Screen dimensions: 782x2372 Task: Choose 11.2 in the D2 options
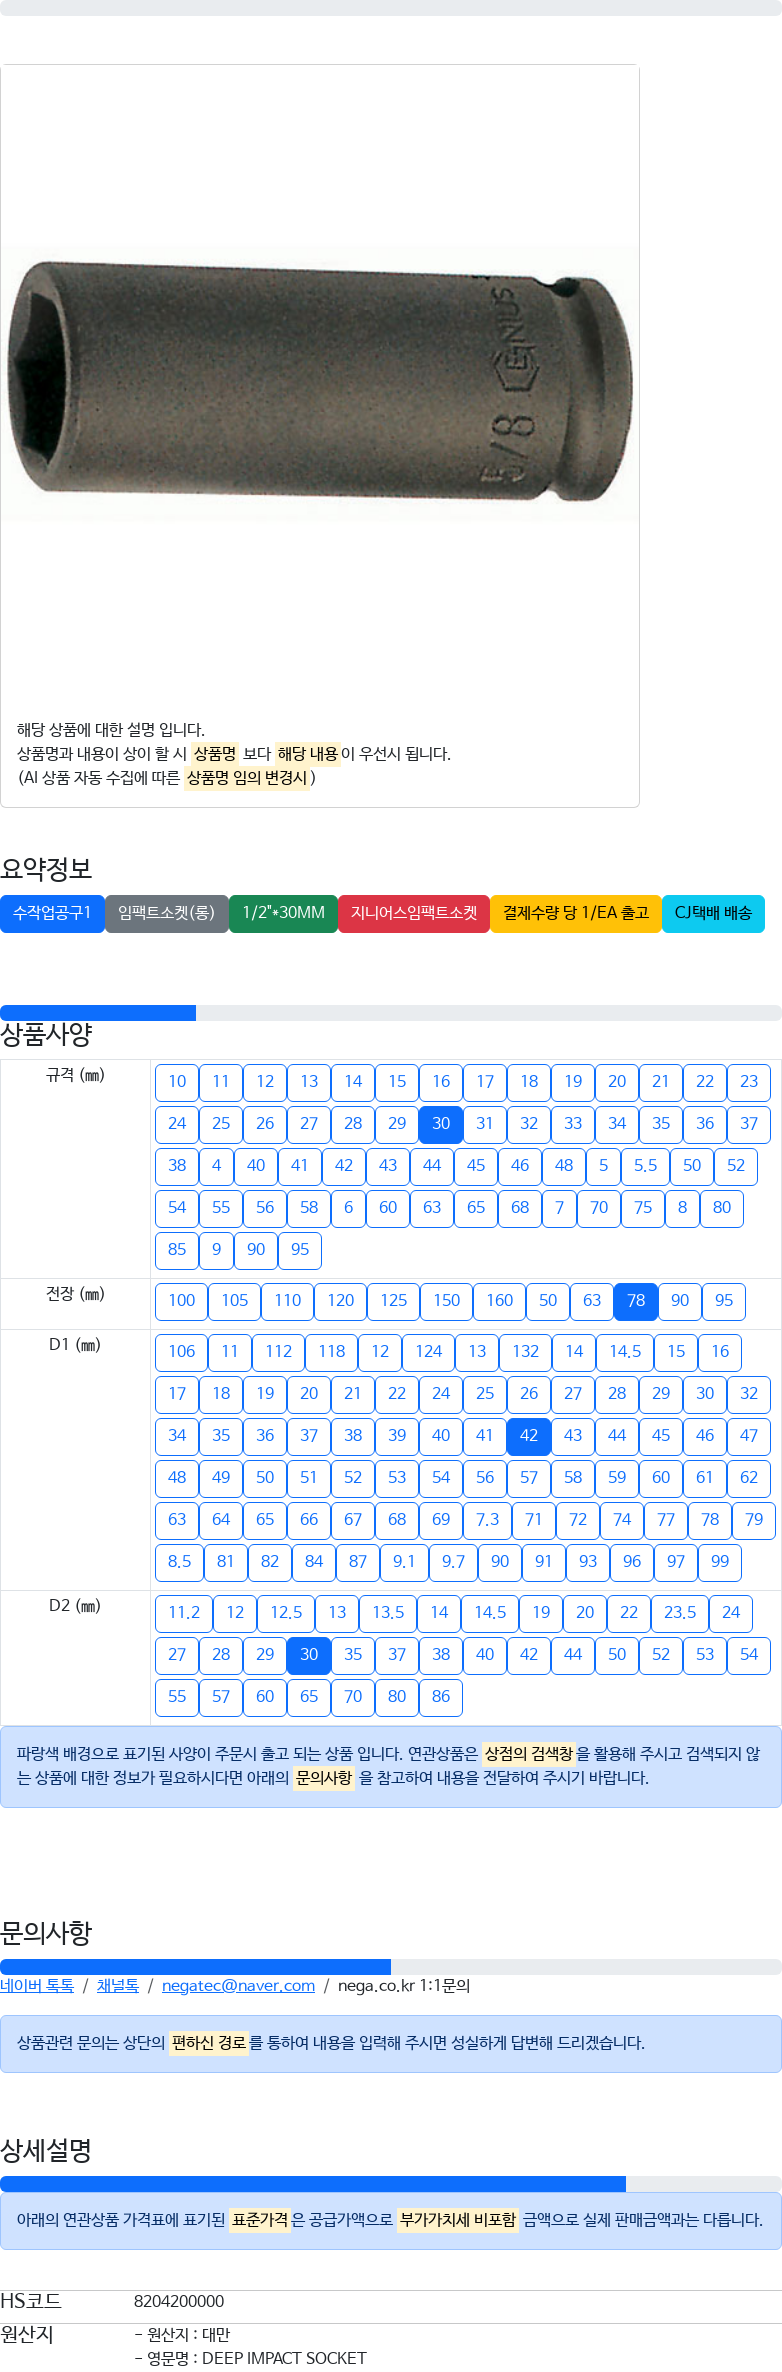pos(184,1613)
